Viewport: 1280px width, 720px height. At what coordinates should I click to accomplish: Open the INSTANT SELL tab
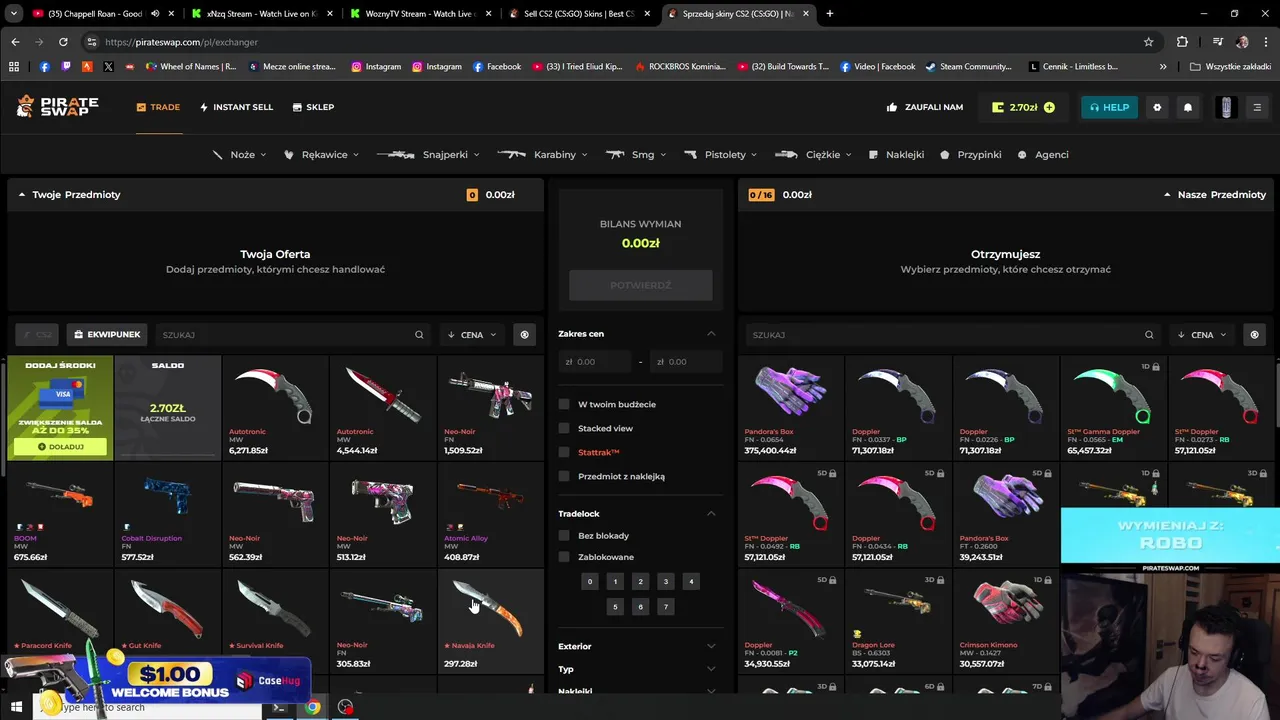(236, 107)
